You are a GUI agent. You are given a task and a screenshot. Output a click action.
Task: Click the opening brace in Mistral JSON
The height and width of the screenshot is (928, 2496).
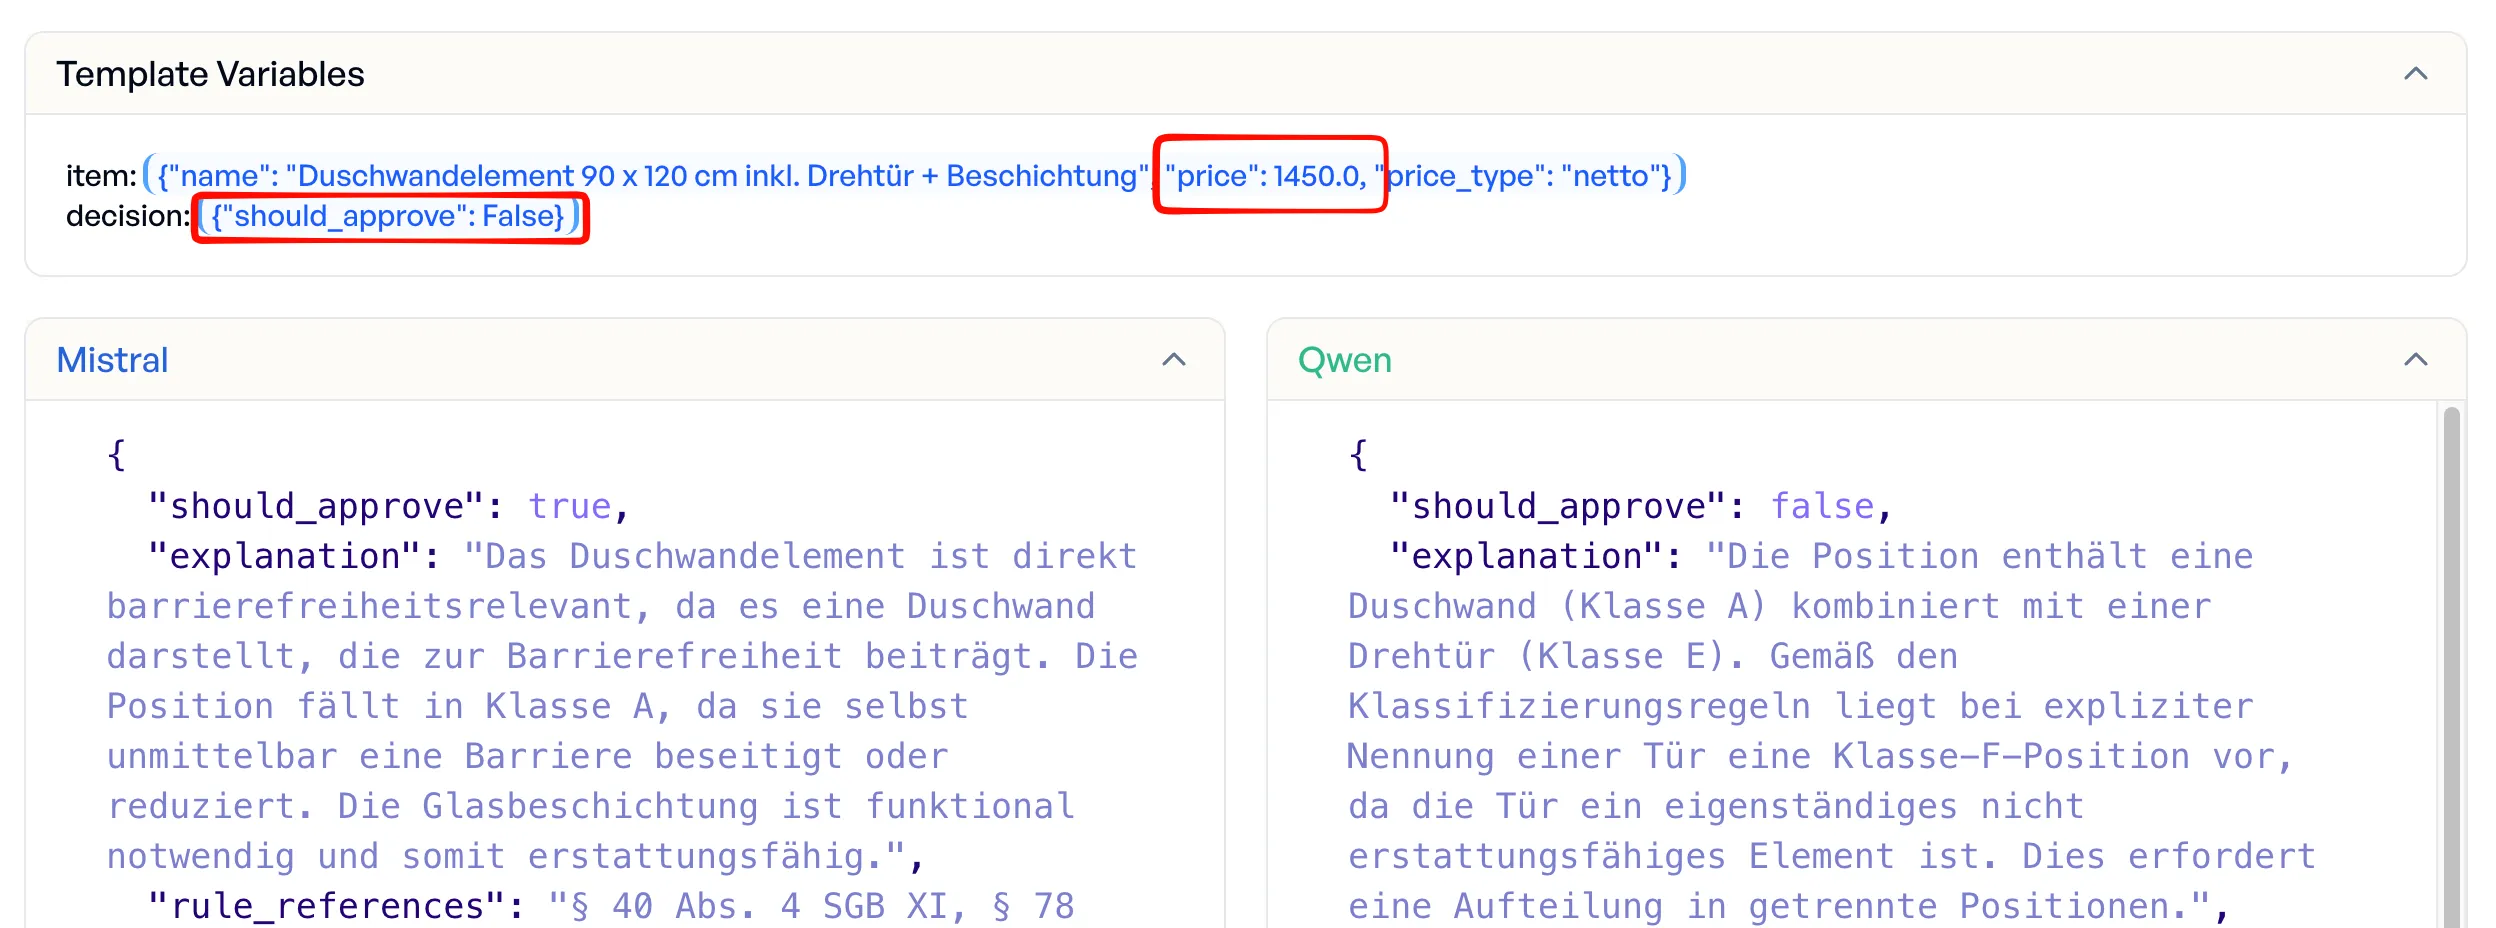click(x=117, y=456)
